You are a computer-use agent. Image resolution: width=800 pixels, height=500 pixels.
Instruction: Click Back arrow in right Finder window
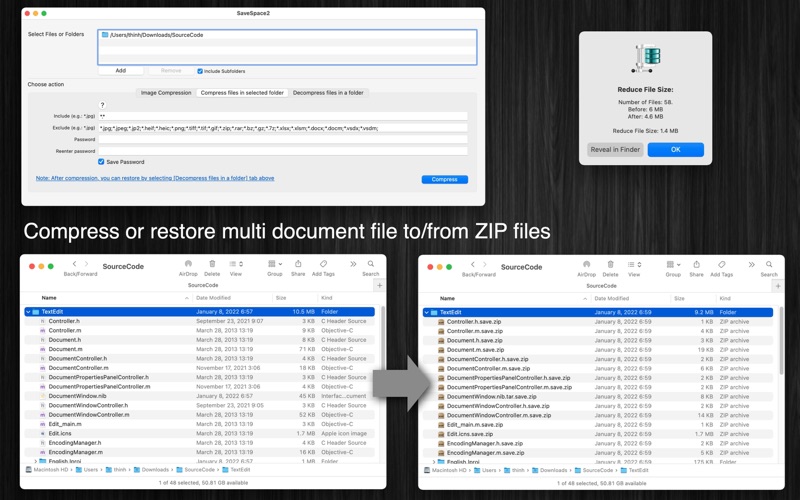coord(473,264)
